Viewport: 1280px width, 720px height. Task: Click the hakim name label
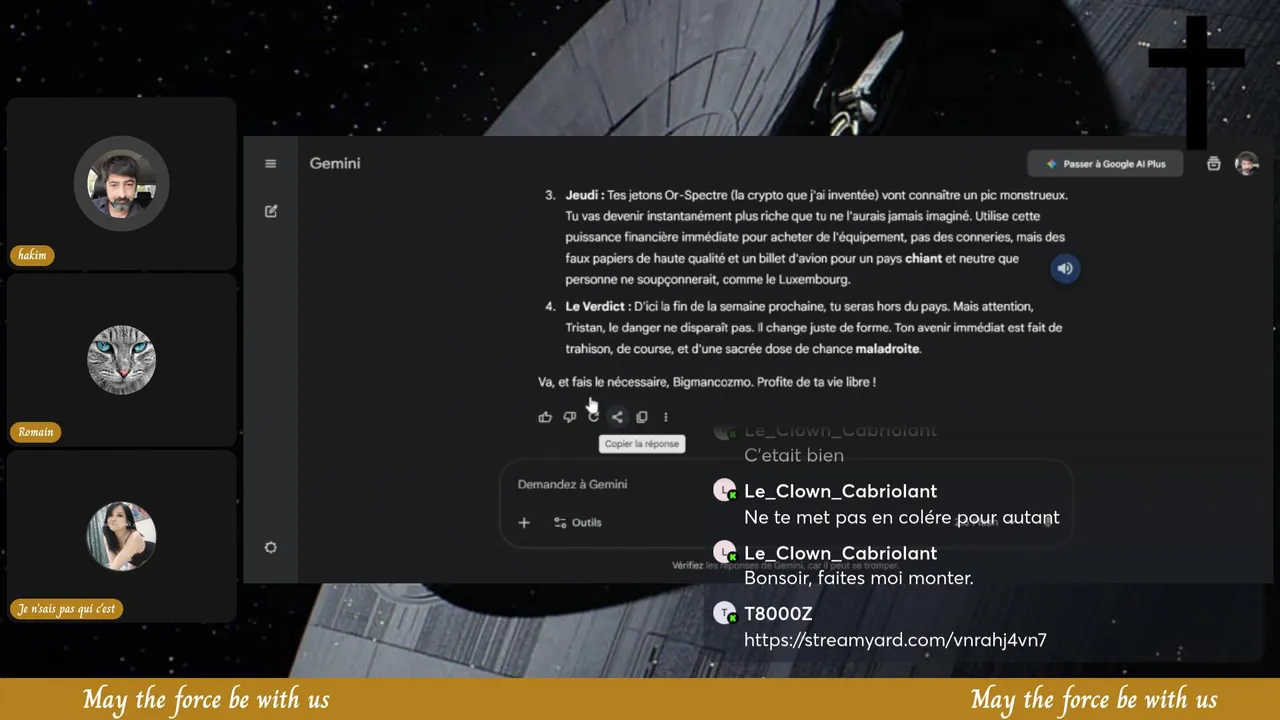pos(32,255)
